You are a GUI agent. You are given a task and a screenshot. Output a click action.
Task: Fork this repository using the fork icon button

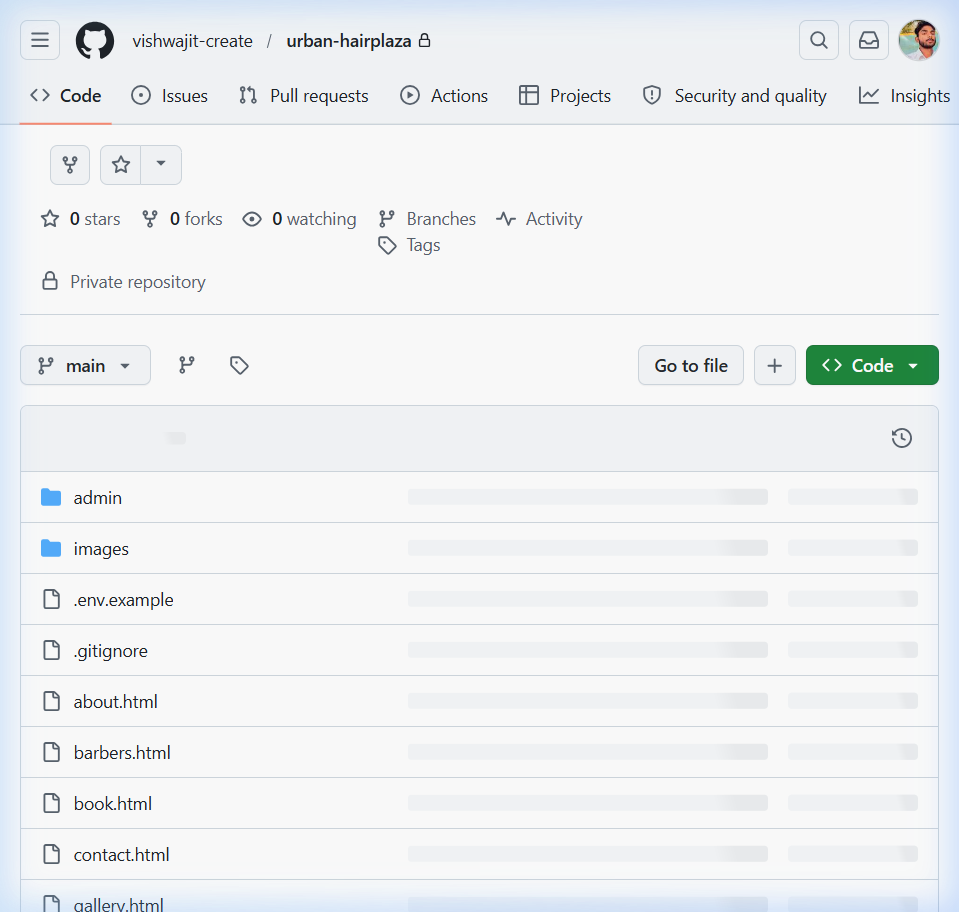[70, 165]
